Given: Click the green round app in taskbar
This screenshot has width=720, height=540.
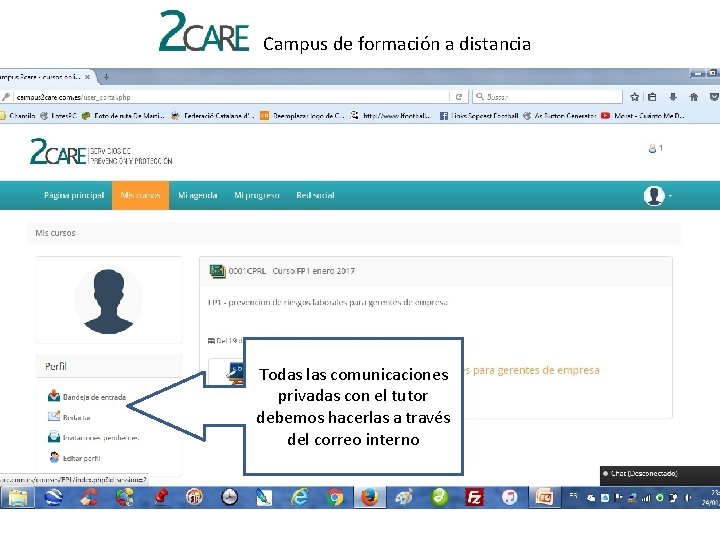Looking at the screenshot, I should (x=439, y=497).
